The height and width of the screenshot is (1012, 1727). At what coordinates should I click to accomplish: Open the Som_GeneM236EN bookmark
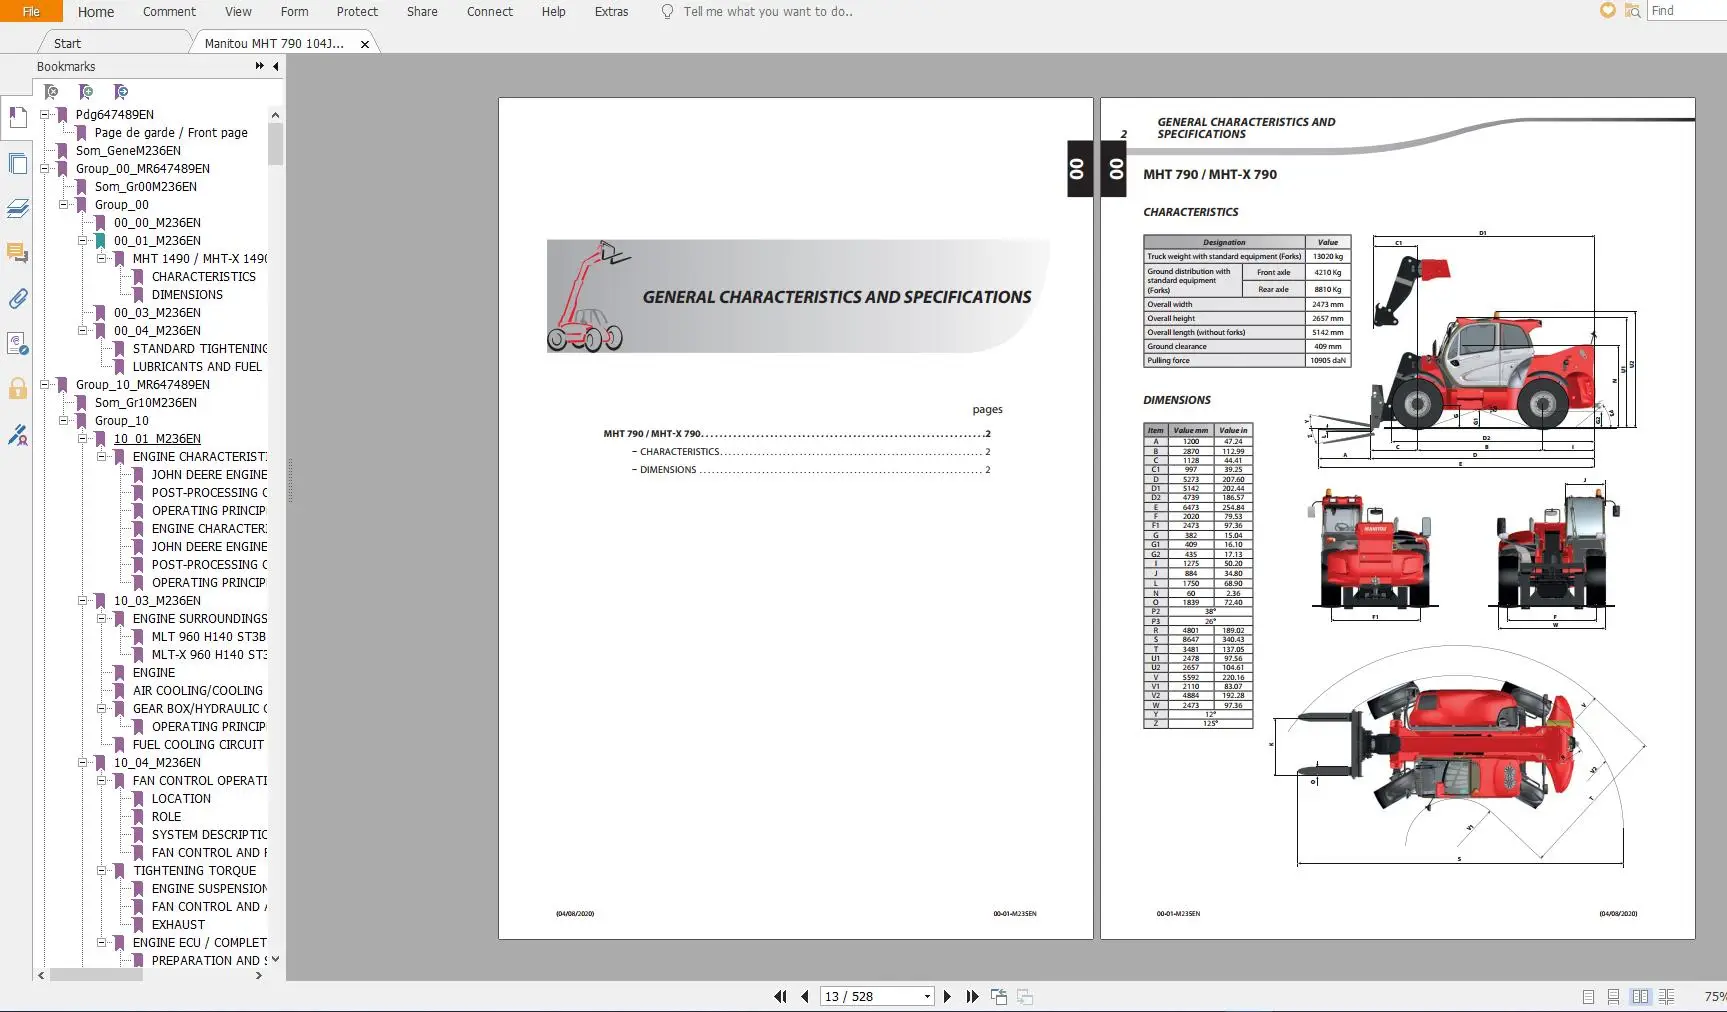tap(128, 151)
